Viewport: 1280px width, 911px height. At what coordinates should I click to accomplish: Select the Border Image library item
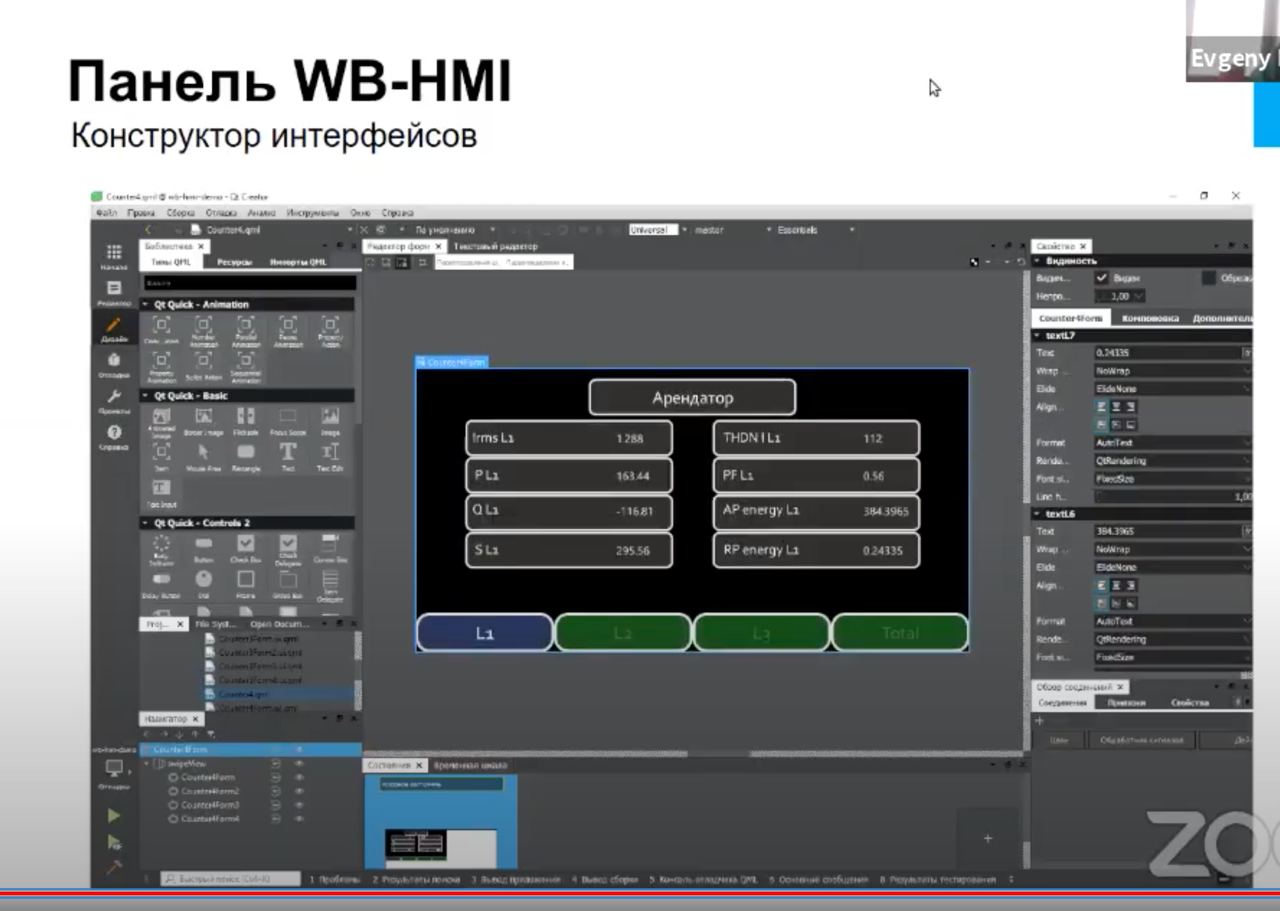203,421
